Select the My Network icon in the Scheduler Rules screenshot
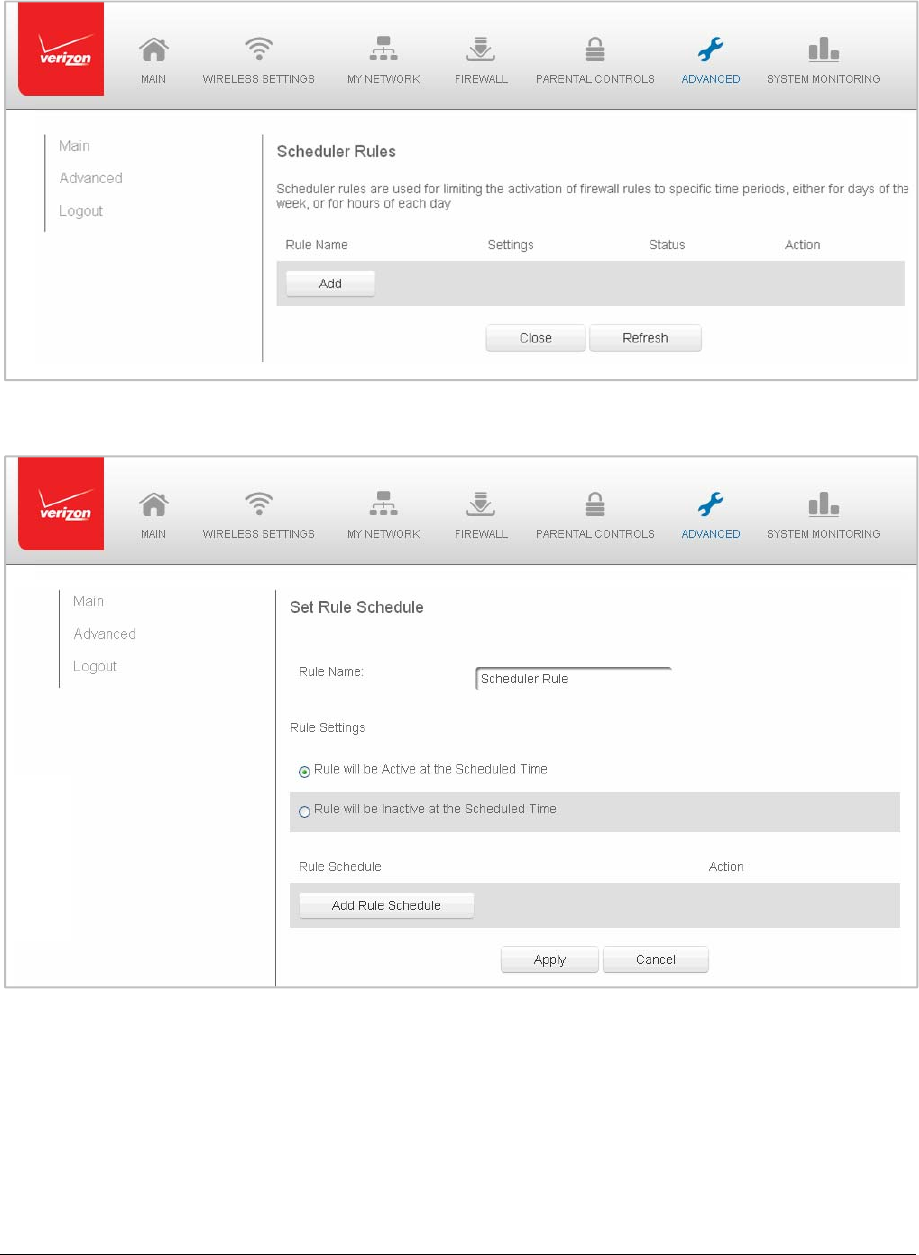 coord(384,50)
